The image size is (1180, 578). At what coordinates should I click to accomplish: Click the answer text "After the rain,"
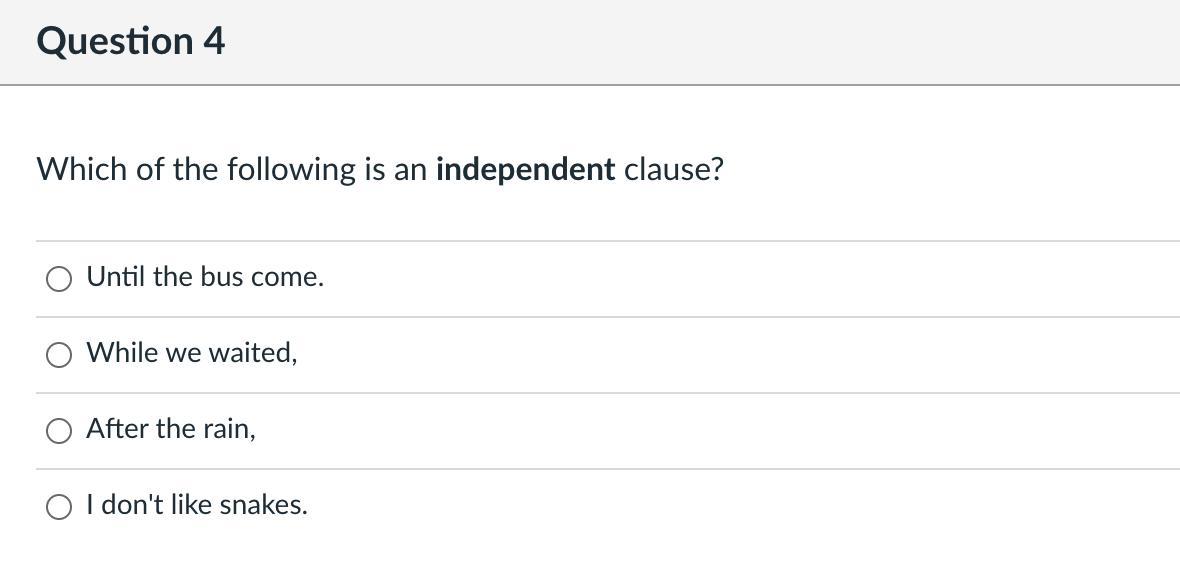tap(171, 429)
